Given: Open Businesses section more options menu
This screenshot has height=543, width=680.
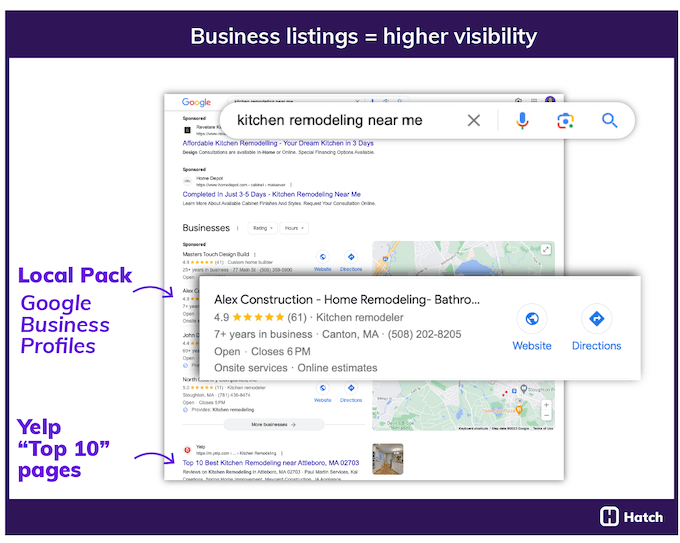Looking at the screenshot, I should 237,228.
